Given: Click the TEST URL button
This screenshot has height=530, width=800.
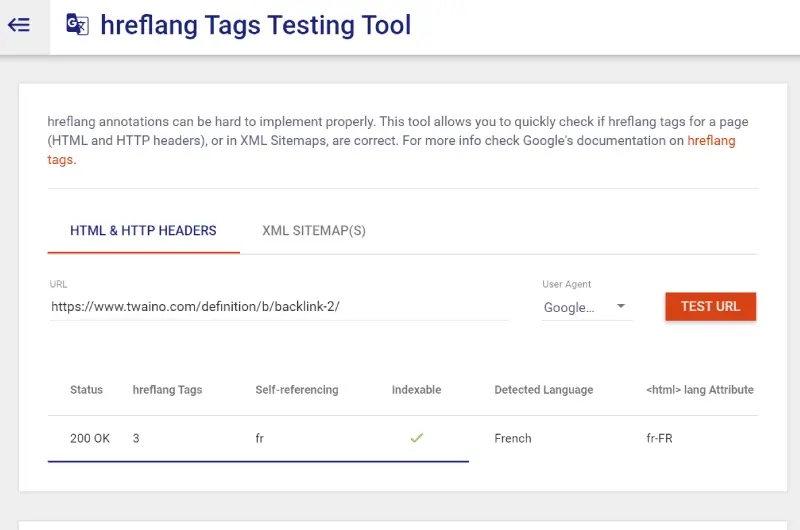Looking at the screenshot, I should 710,306.
